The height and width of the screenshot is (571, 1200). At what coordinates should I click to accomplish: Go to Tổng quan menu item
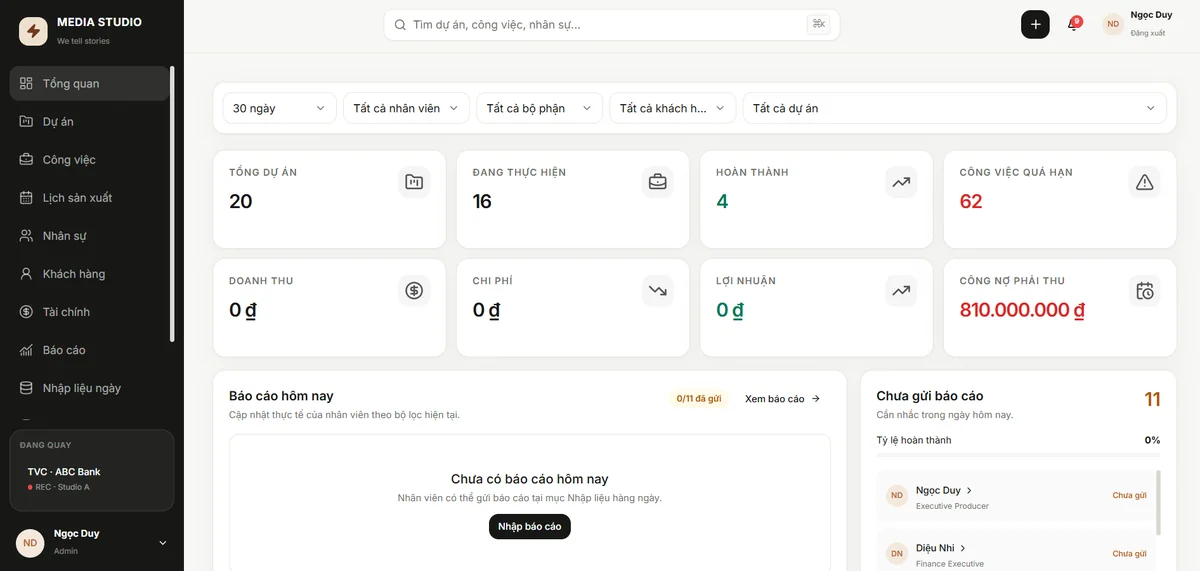[x=89, y=83]
